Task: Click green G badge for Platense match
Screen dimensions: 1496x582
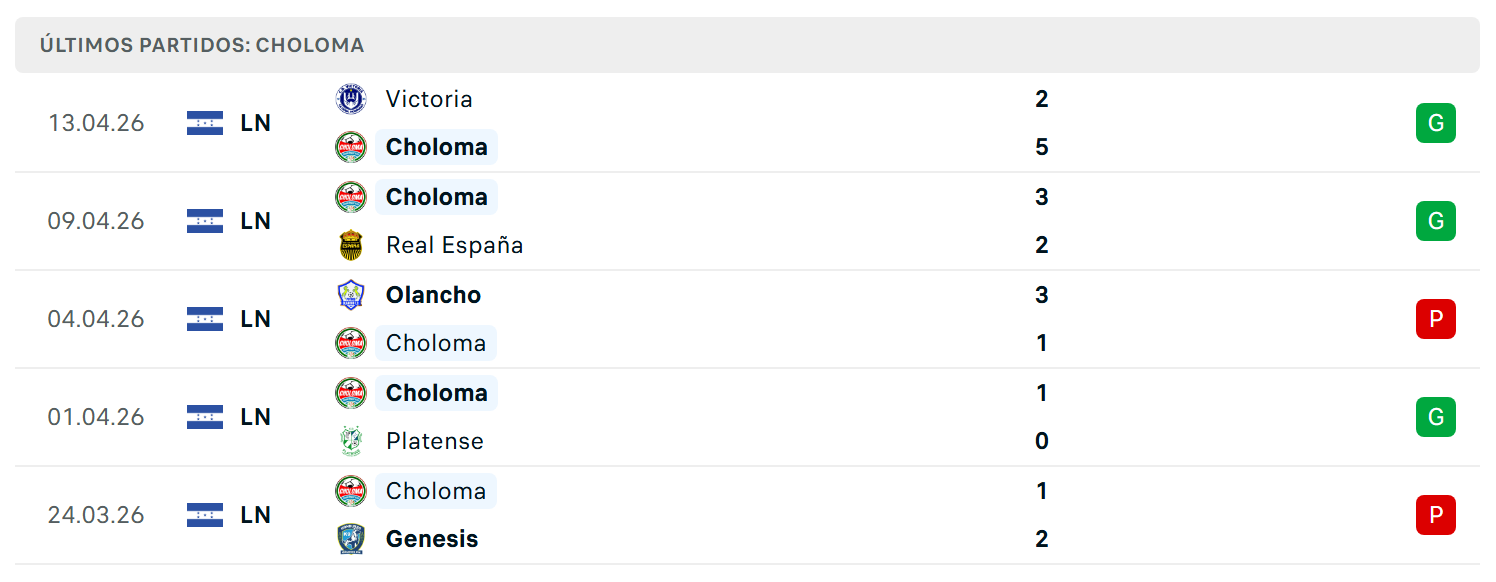Action: 1436,417
